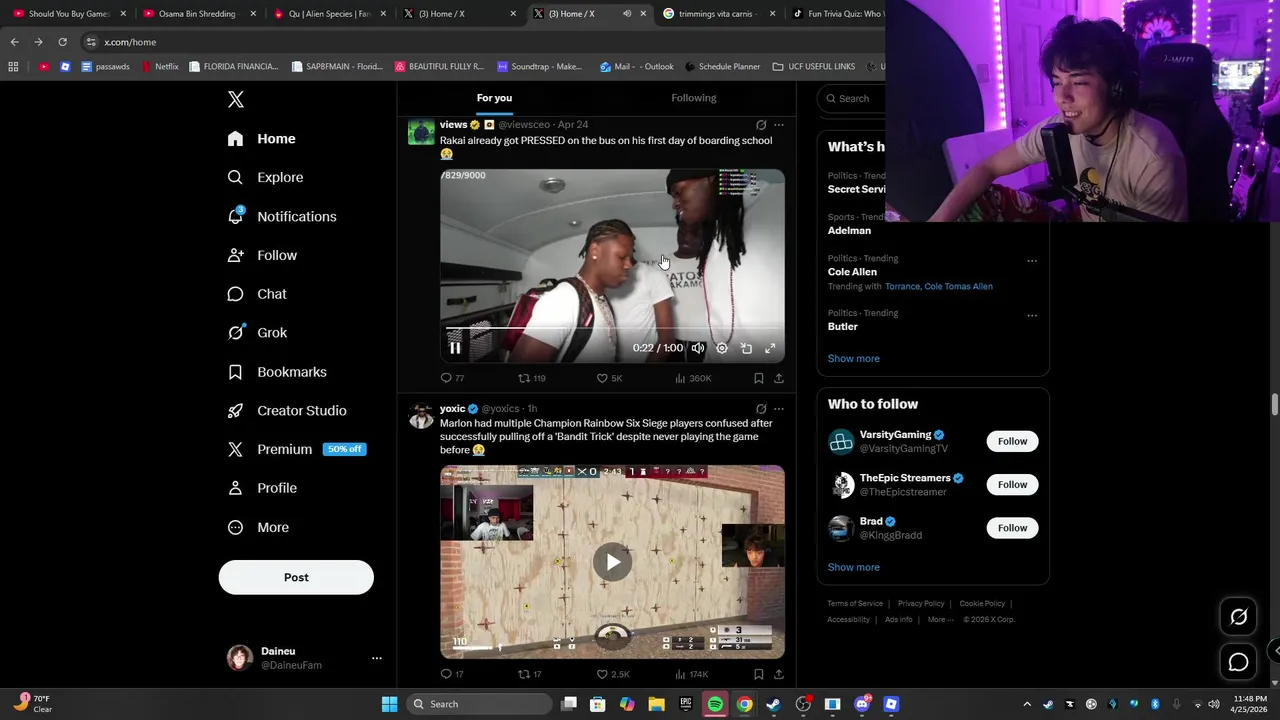Screen dimensions: 1280x720
Task: Open Grok explain icon on views post
Action: 761,125
